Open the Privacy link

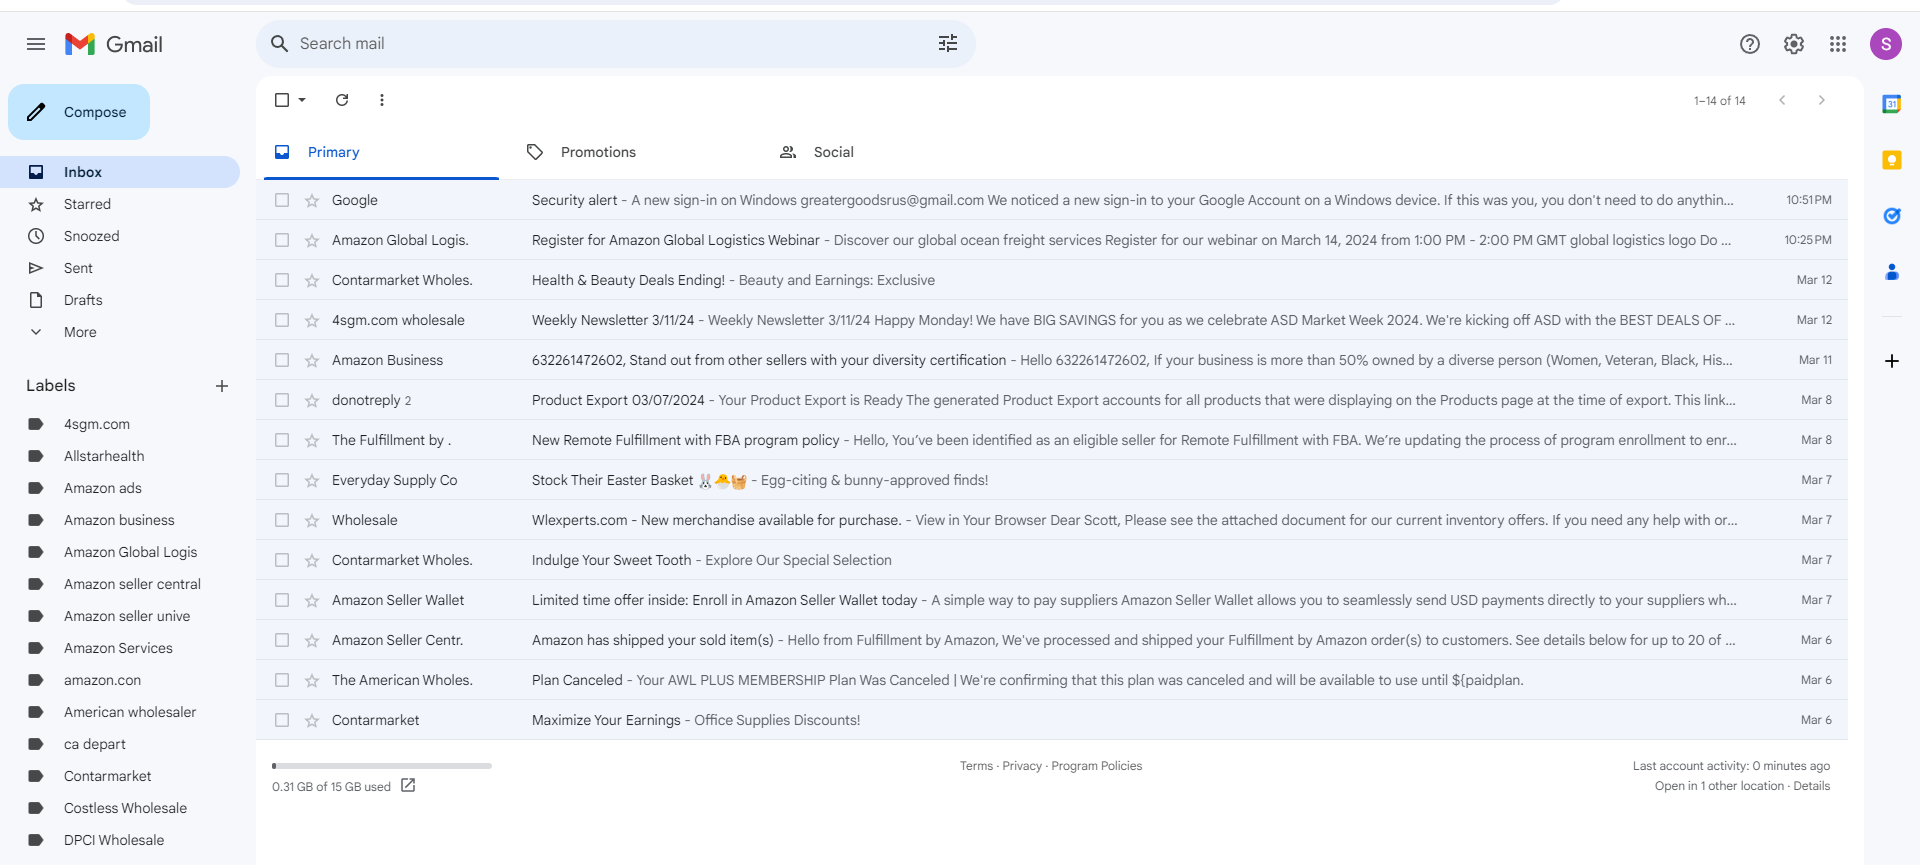pos(1022,766)
